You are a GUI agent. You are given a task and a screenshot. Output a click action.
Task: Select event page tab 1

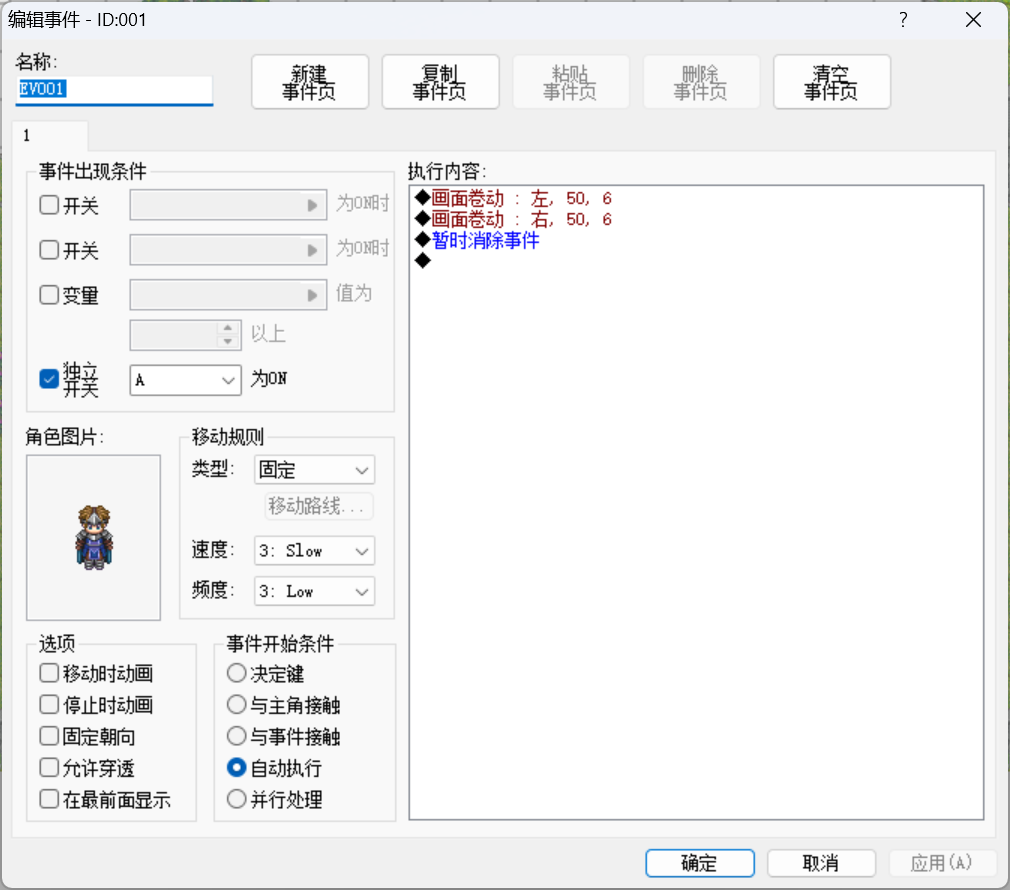(x=50, y=136)
